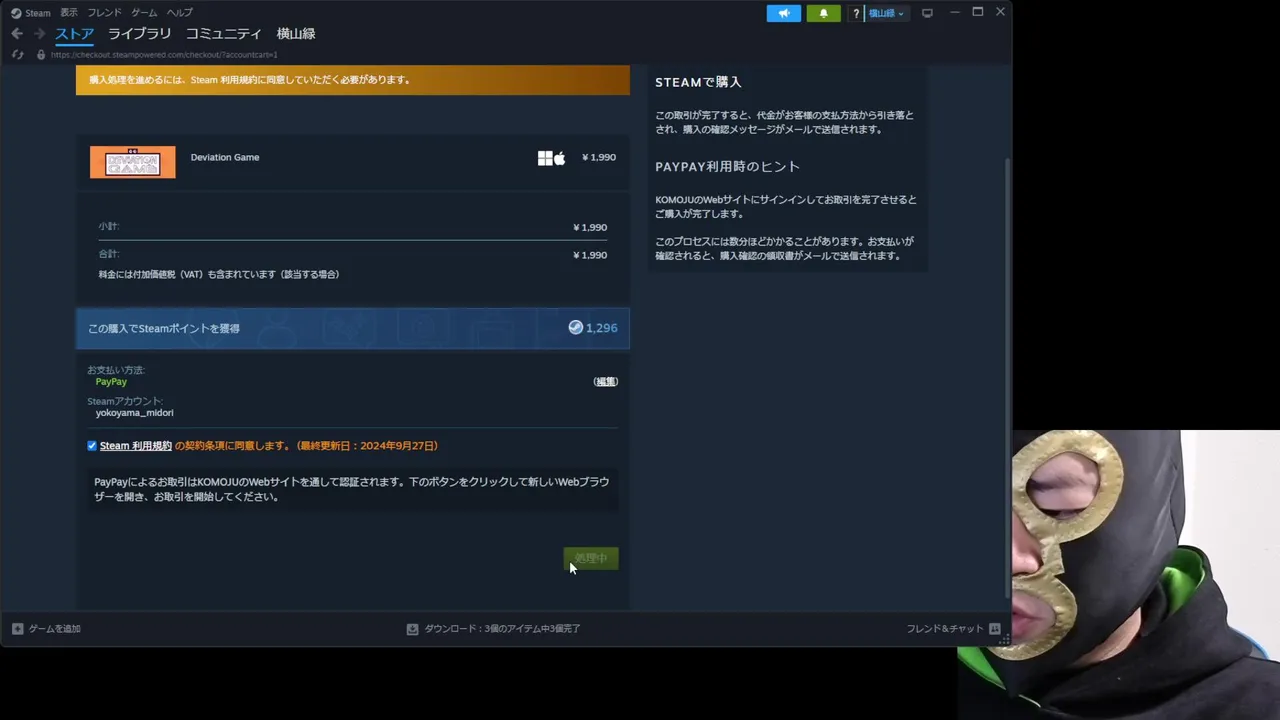Click the 小計 subtotal ¥1,990 amount
This screenshot has height=720, width=1280.
(x=590, y=227)
